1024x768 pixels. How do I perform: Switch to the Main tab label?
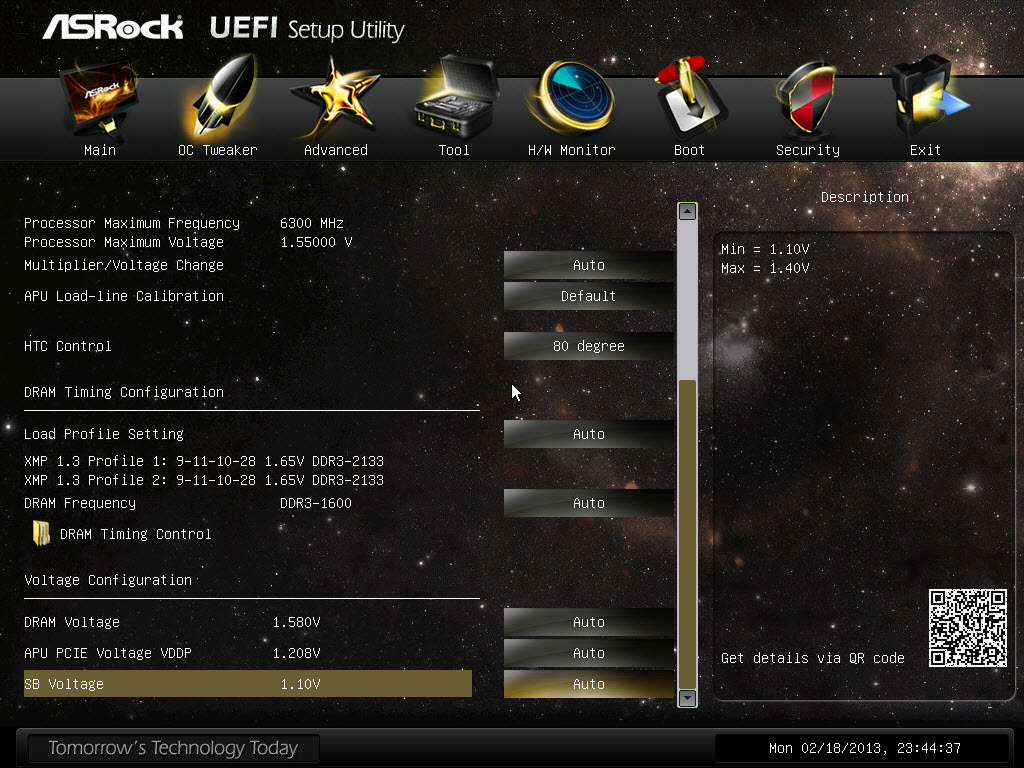tap(100, 150)
